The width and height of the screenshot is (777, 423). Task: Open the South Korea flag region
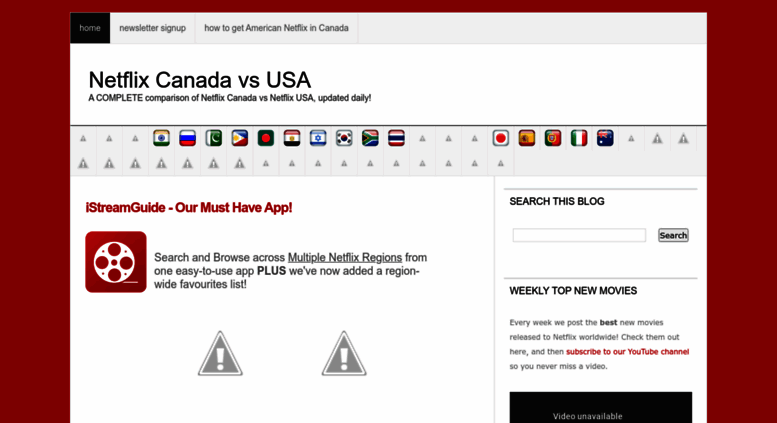344,139
